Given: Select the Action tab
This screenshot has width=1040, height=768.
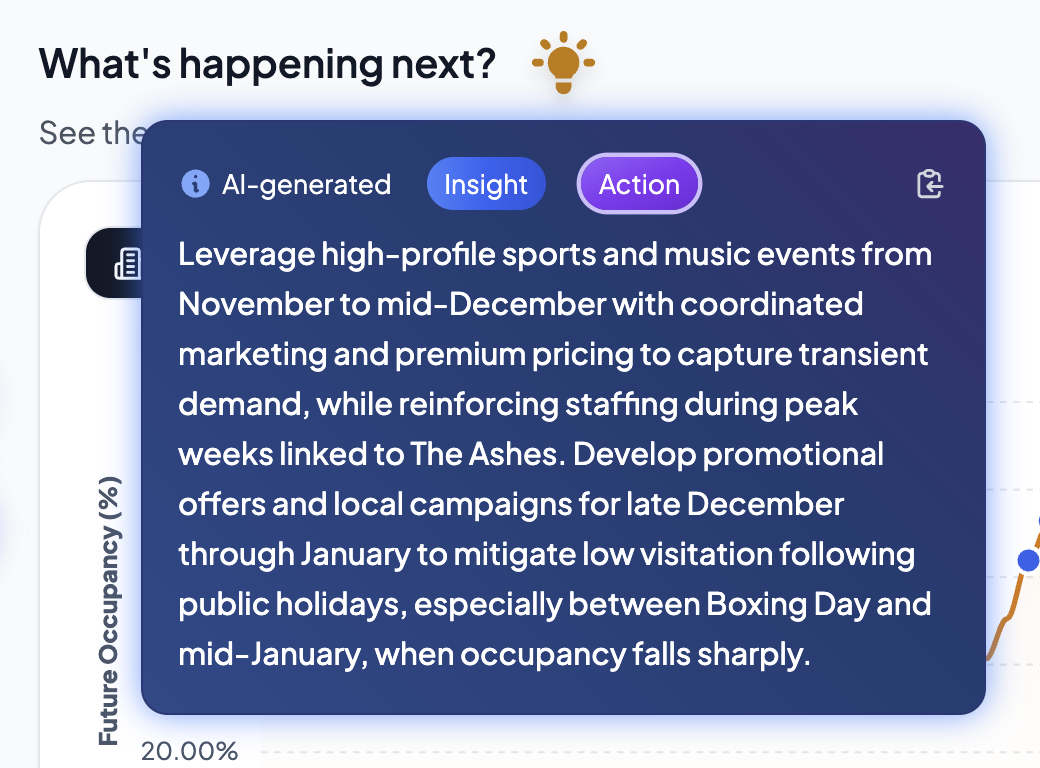Looking at the screenshot, I should (x=639, y=185).
